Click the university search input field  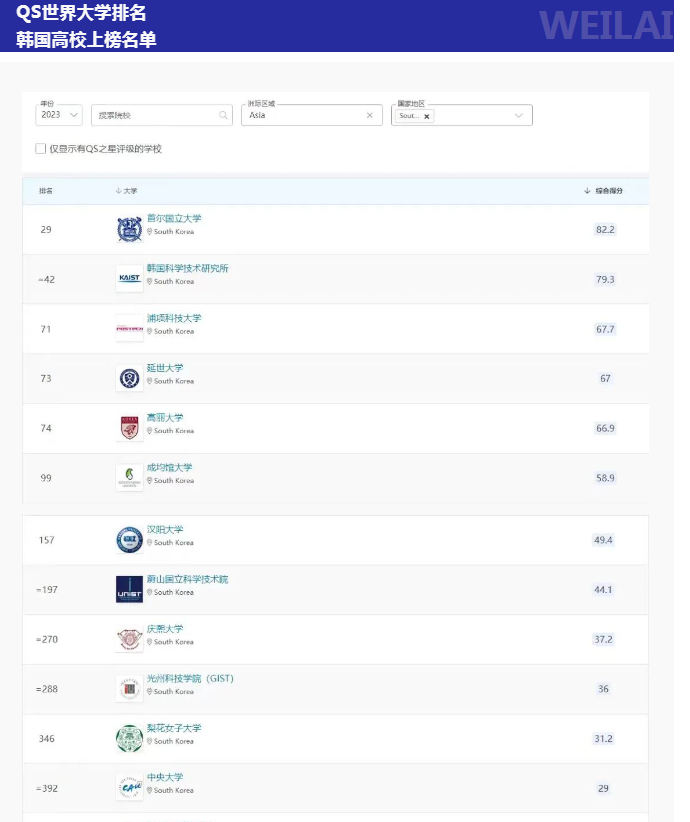point(161,115)
